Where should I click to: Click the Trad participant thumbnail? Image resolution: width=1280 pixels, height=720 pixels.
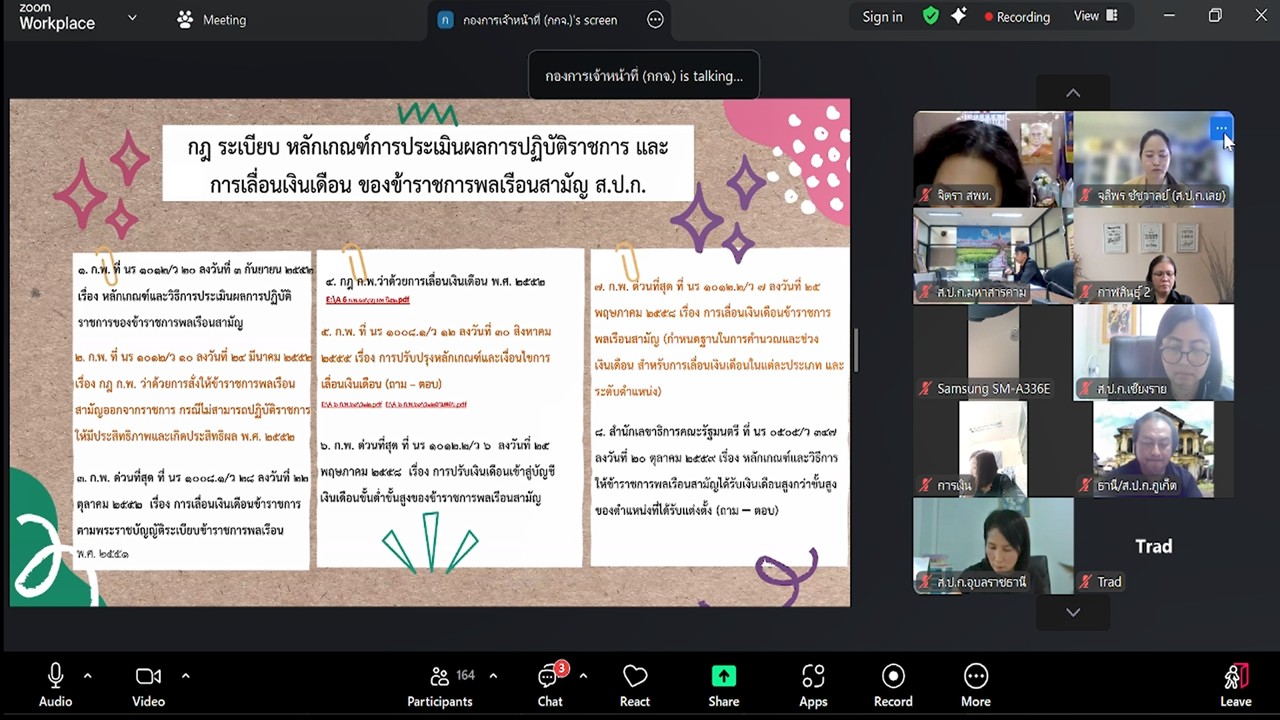[1154, 545]
